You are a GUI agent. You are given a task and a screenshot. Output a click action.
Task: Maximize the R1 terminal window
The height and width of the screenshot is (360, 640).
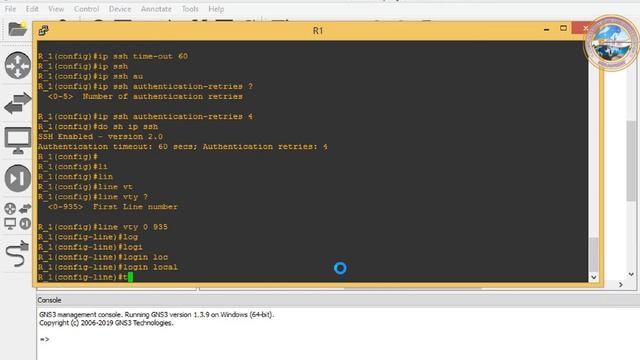tap(563, 28)
